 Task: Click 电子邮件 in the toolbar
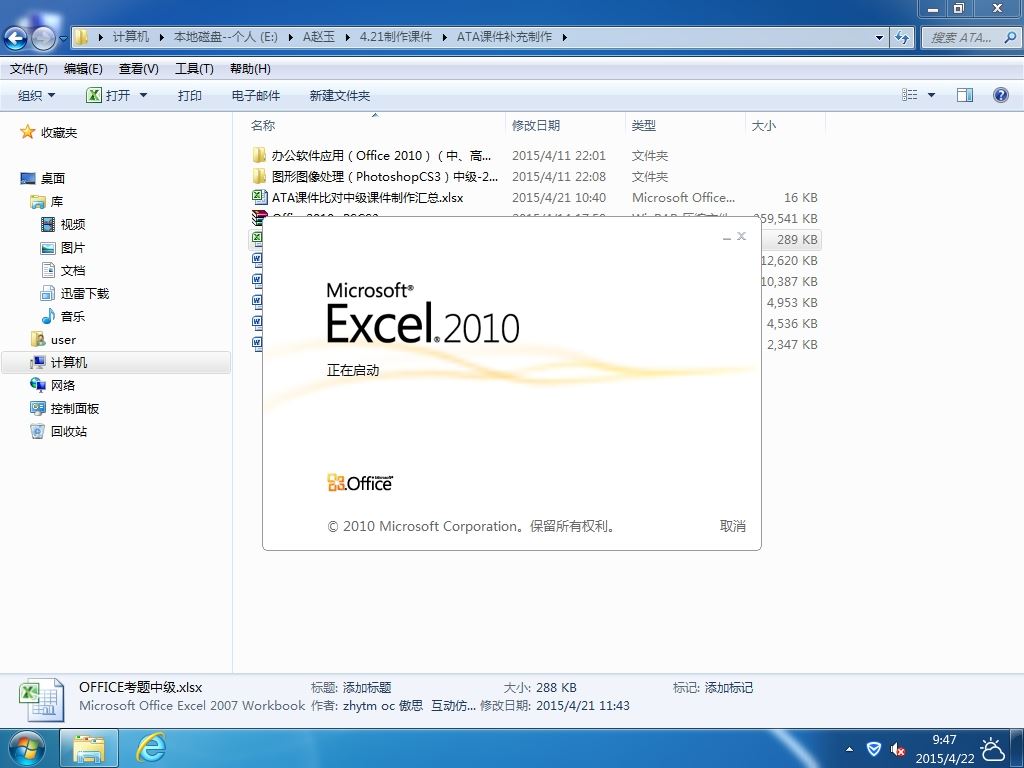coord(256,95)
